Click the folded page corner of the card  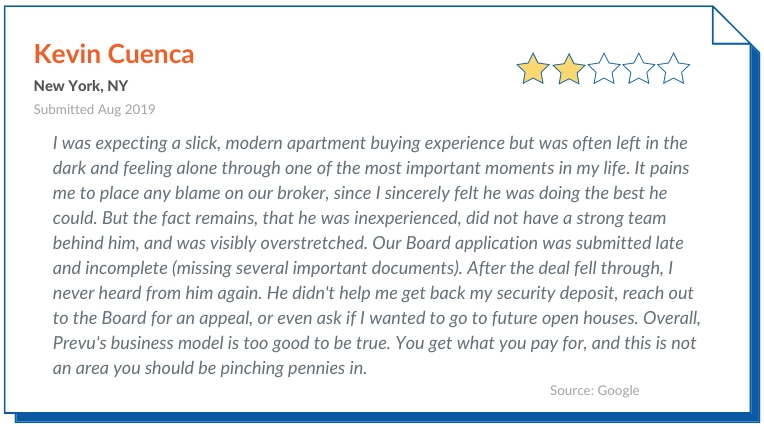[731, 26]
